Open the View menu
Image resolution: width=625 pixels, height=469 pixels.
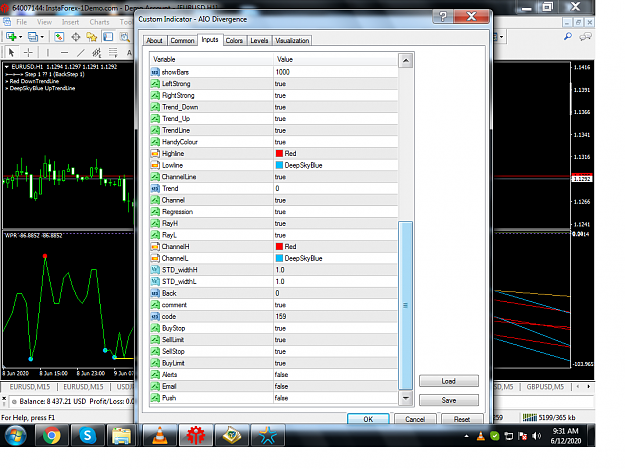click(x=44, y=22)
